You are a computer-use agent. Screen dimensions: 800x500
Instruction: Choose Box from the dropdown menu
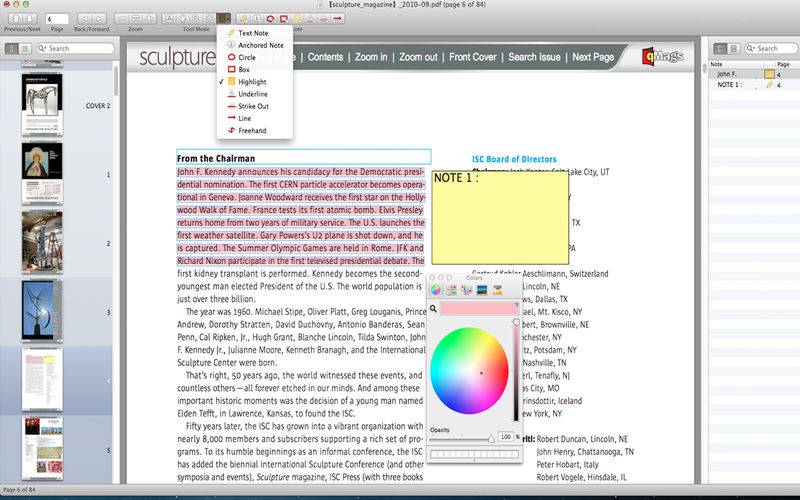point(255,69)
